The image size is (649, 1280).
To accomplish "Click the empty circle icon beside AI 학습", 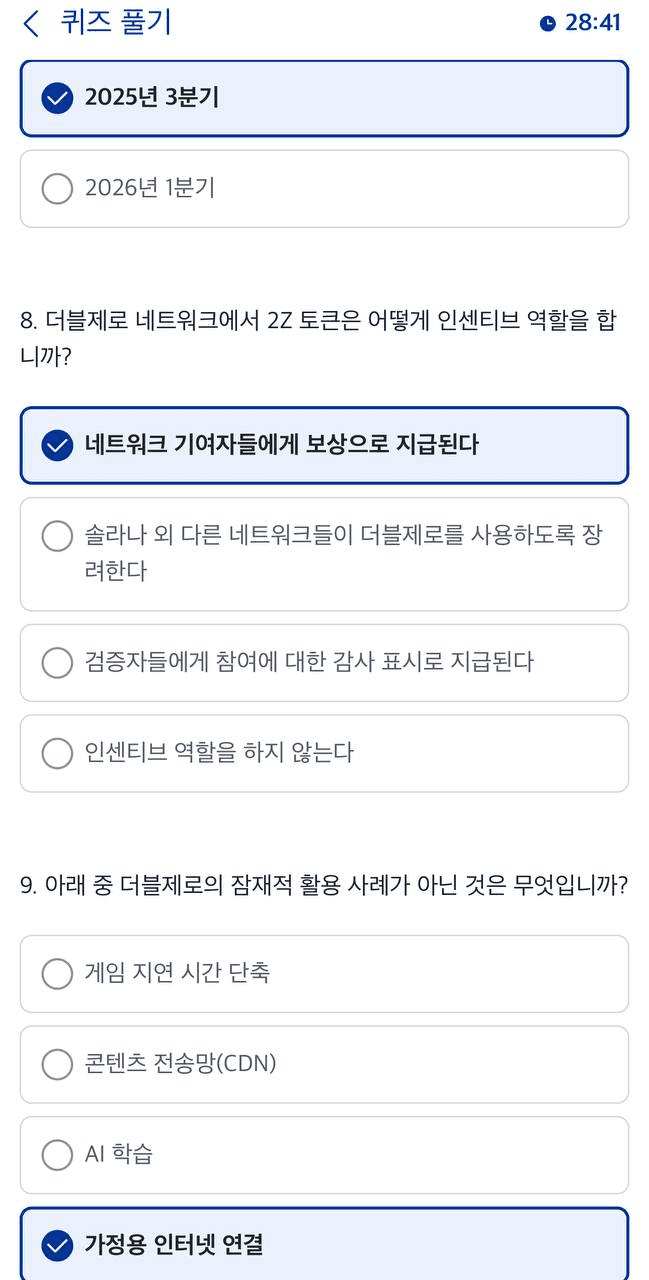I will click(x=58, y=1155).
